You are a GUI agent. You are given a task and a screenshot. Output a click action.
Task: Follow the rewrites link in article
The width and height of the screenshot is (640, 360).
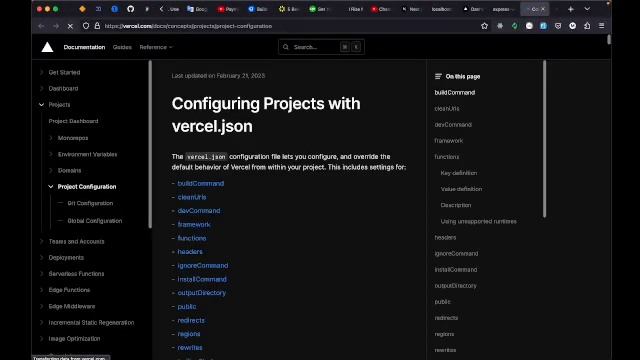pos(190,348)
